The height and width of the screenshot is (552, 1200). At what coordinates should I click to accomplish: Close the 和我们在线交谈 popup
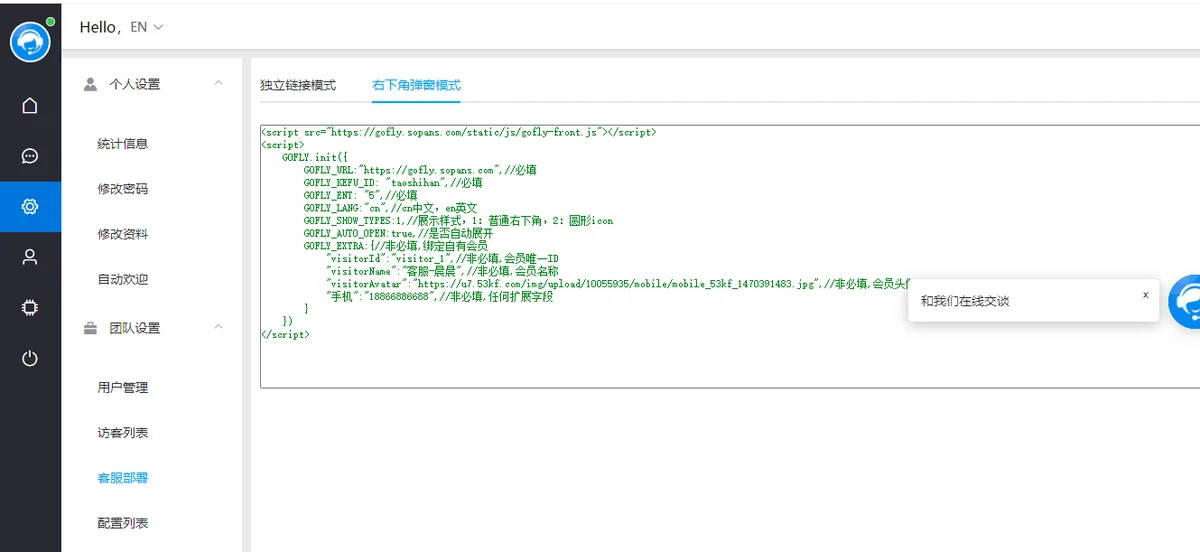point(1145,295)
